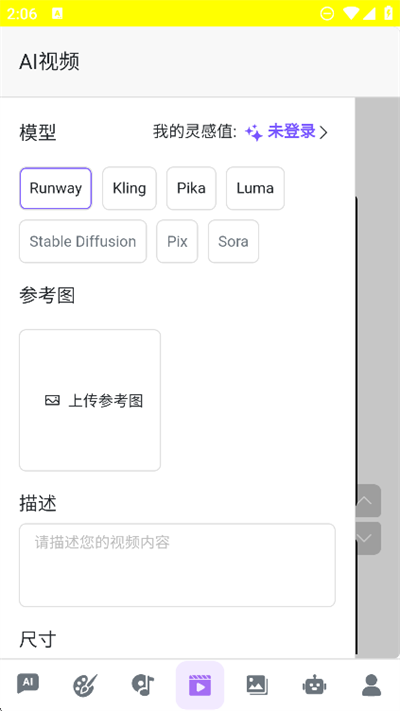Choose the Luma model
This screenshot has width=400, height=711.
pos(255,188)
